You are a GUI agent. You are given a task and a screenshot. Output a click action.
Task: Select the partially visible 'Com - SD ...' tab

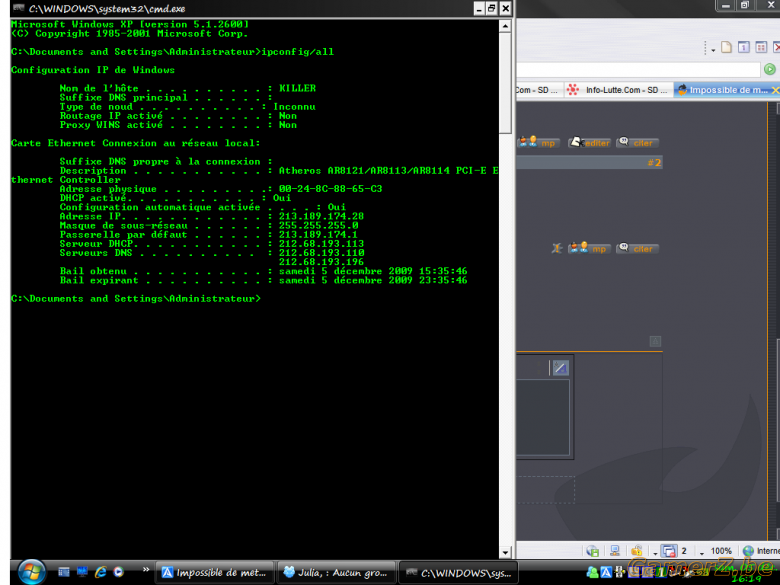point(539,90)
